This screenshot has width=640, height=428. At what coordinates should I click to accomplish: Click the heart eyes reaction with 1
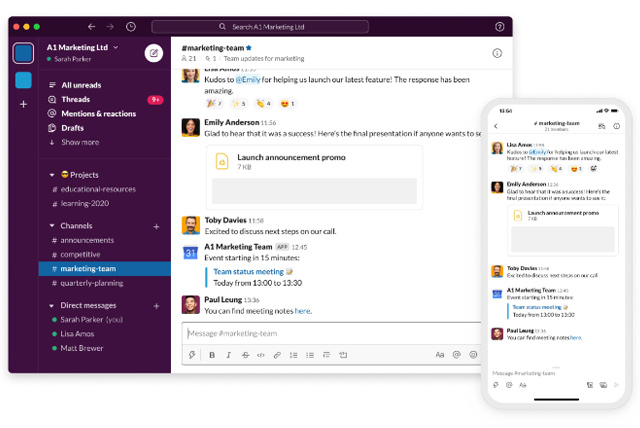287,104
